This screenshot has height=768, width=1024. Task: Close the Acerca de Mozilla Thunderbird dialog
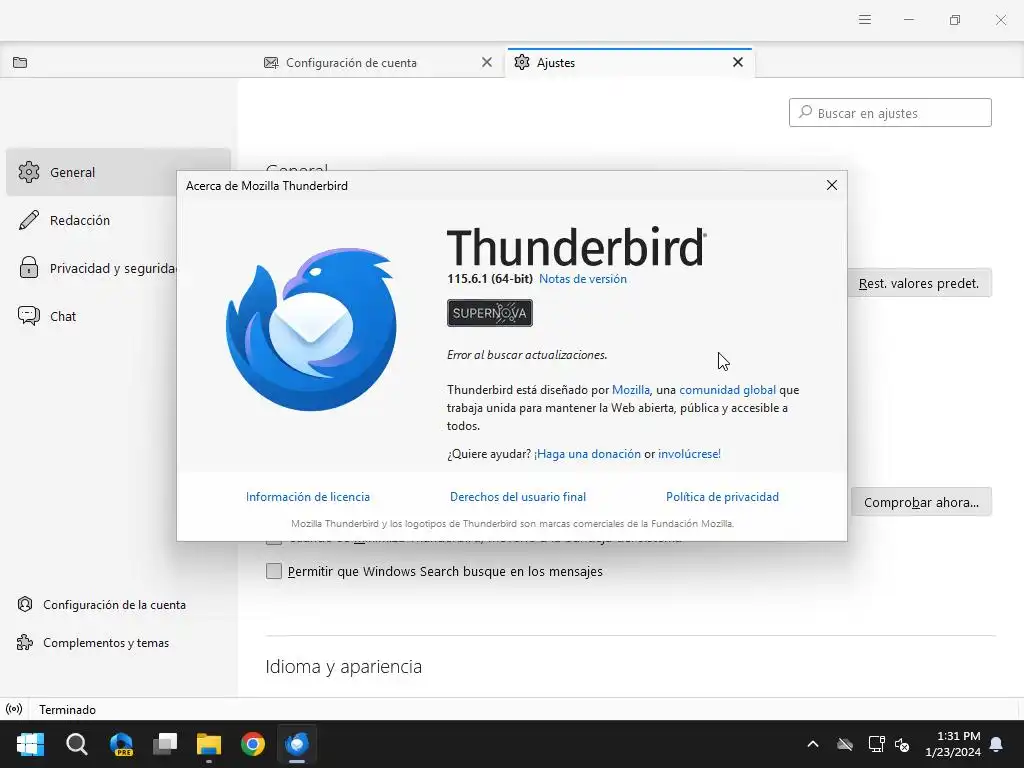point(831,185)
